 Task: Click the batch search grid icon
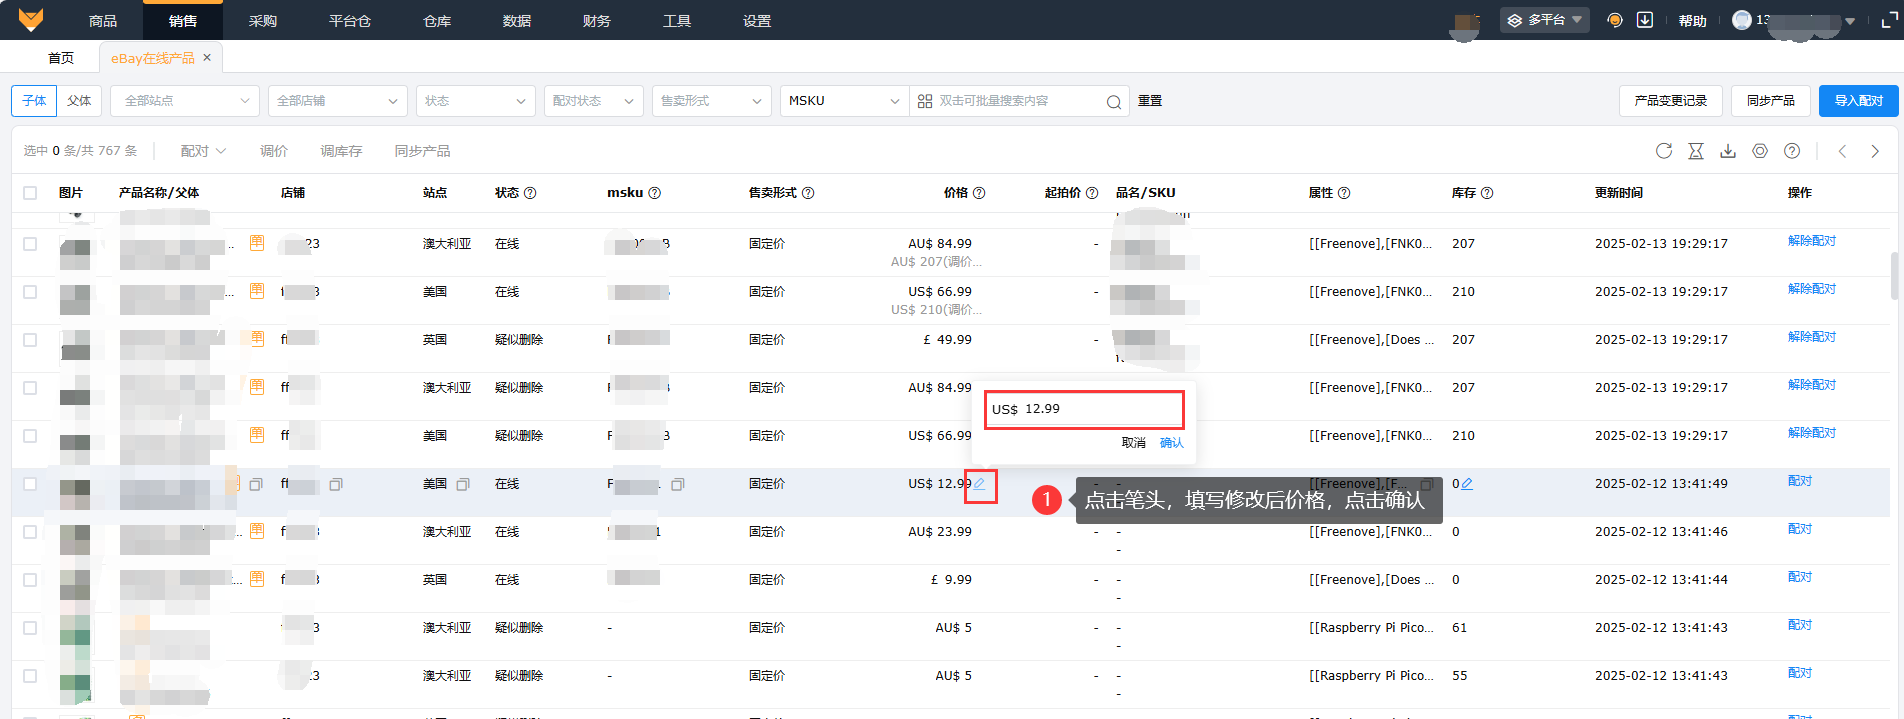[925, 101]
